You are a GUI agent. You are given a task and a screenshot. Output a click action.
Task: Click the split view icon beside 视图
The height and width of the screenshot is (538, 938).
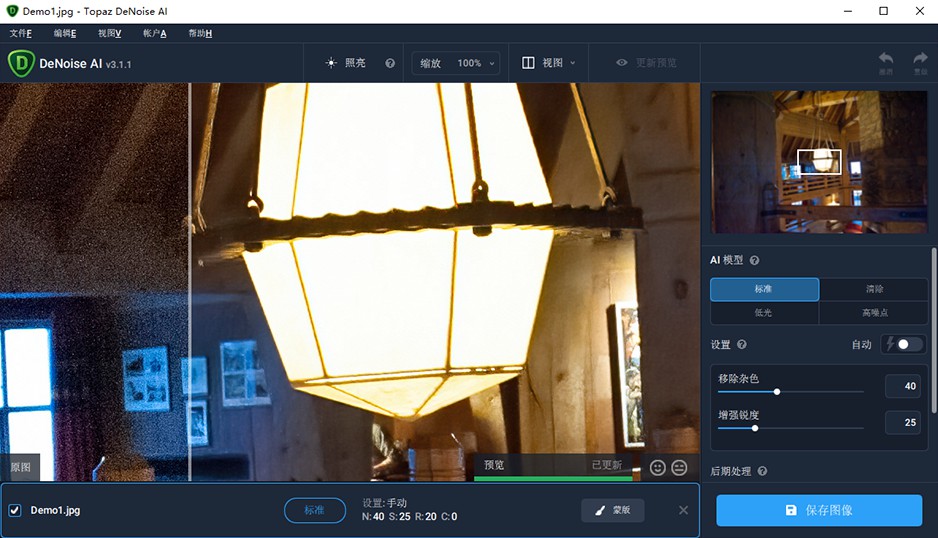click(528, 63)
